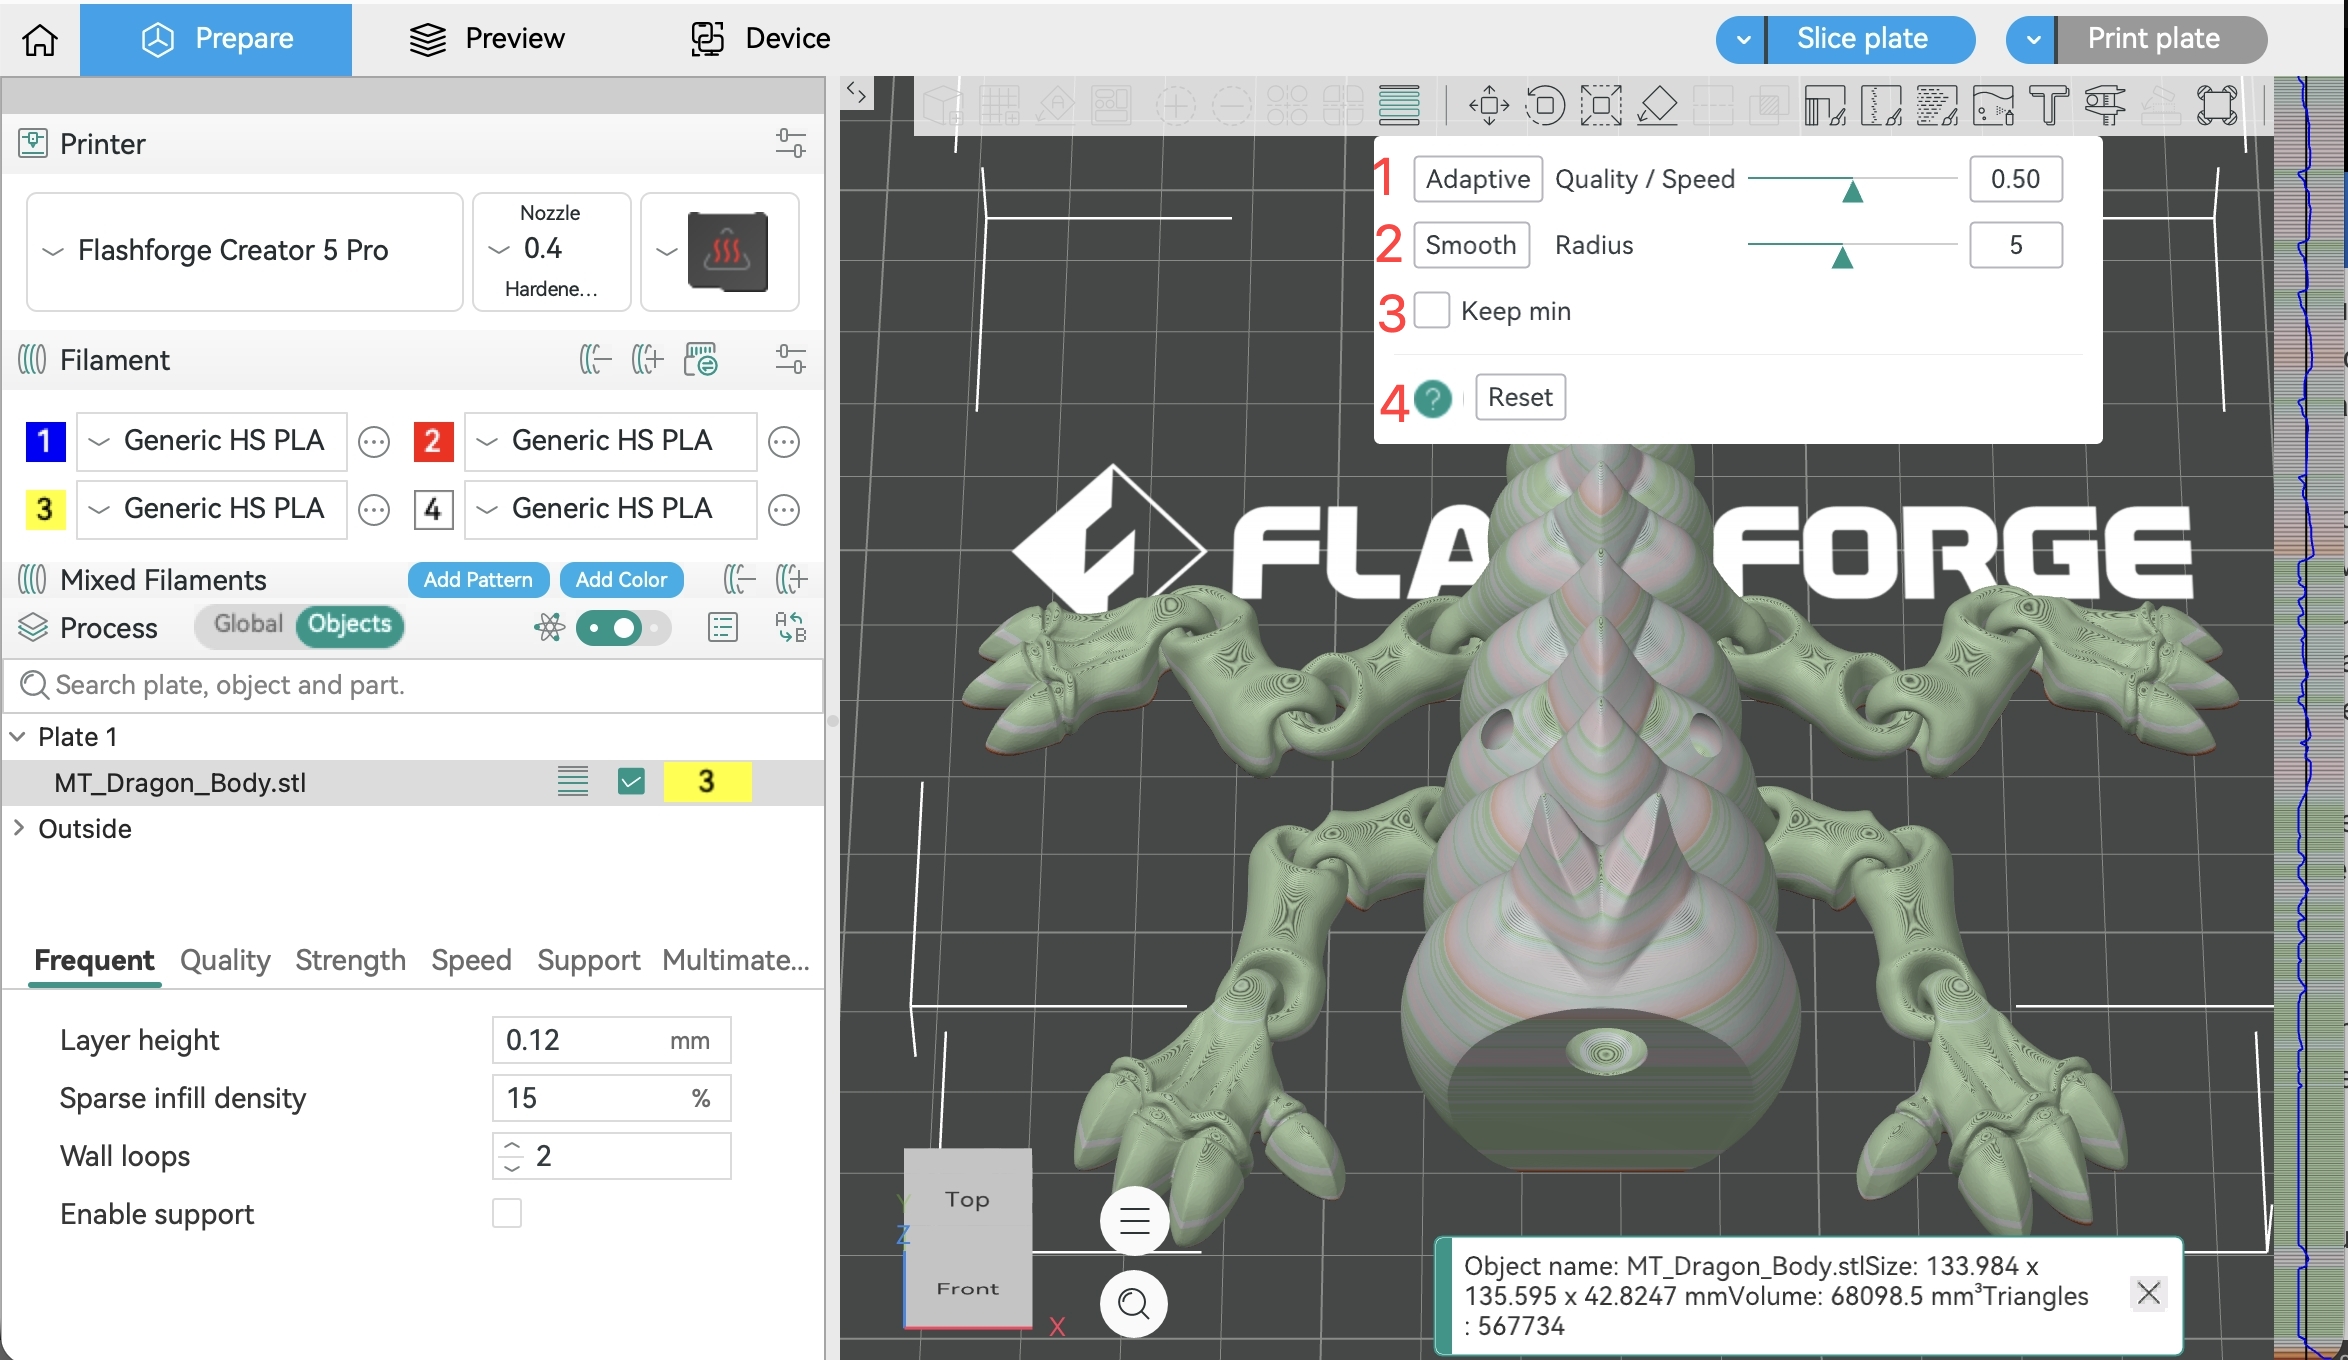Open the Flashforge Creator 5 Pro printer dropdown
The height and width of the screenshot is (1360, 2348).
click(x=245, y=251)
